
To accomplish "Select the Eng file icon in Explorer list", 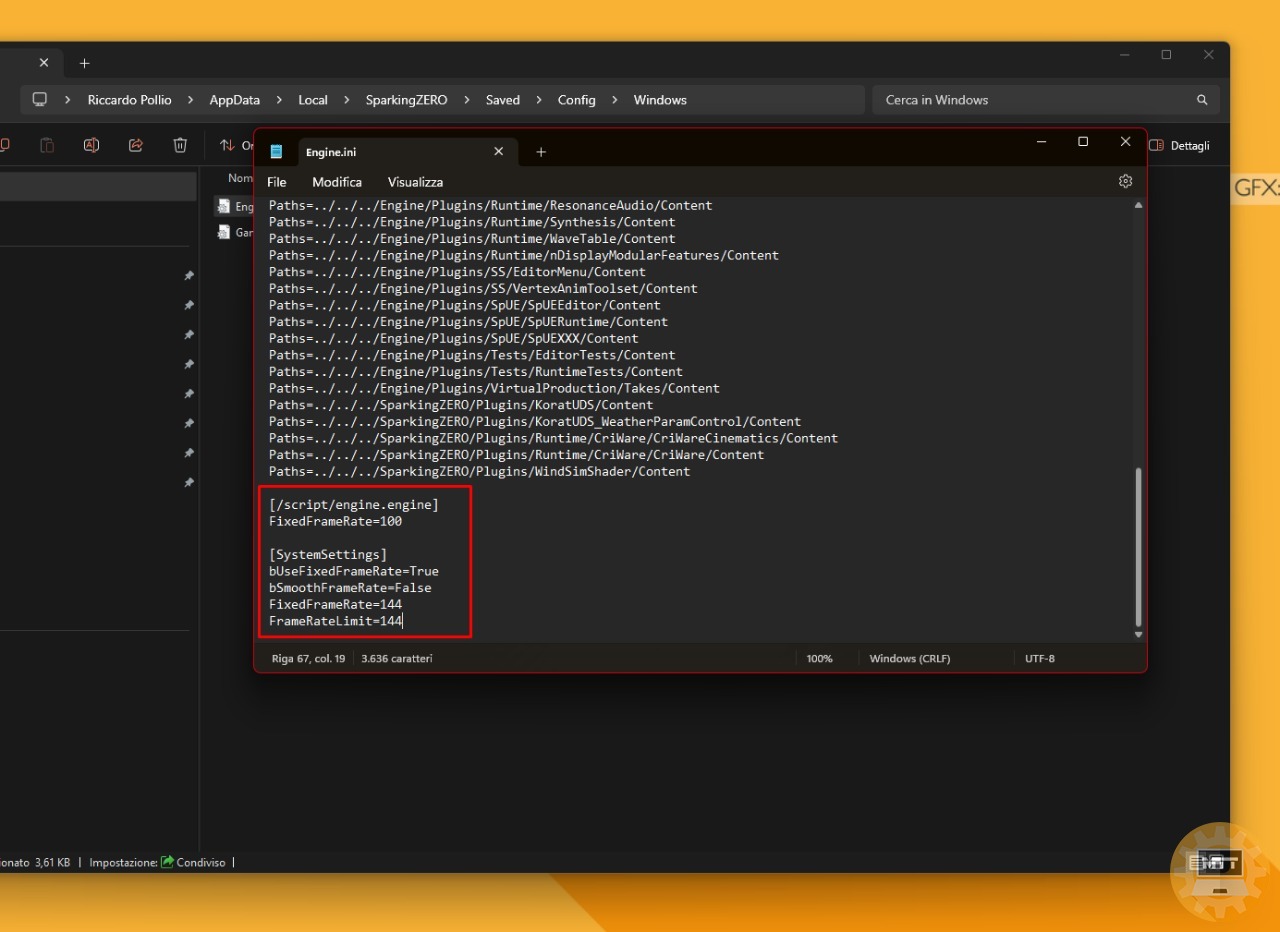I will 224,206.
